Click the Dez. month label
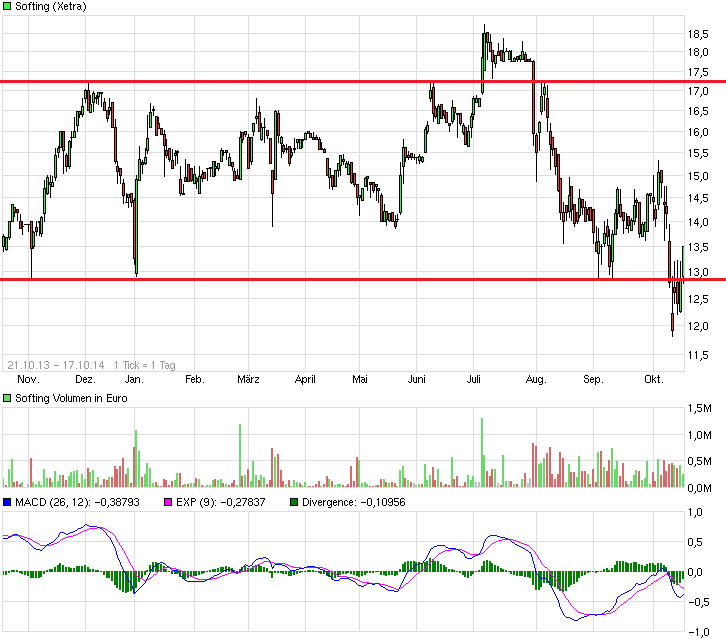Viewport: 726px width, 640px height. coord(85,380)
